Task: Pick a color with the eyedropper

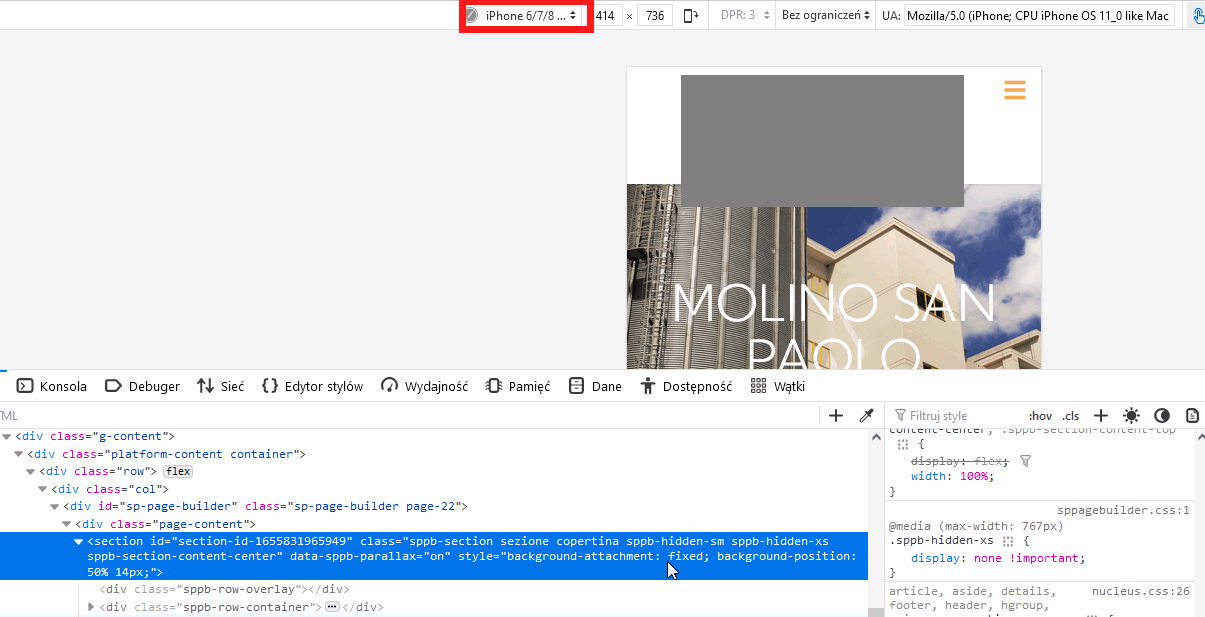Action: (x=866, y=416)
